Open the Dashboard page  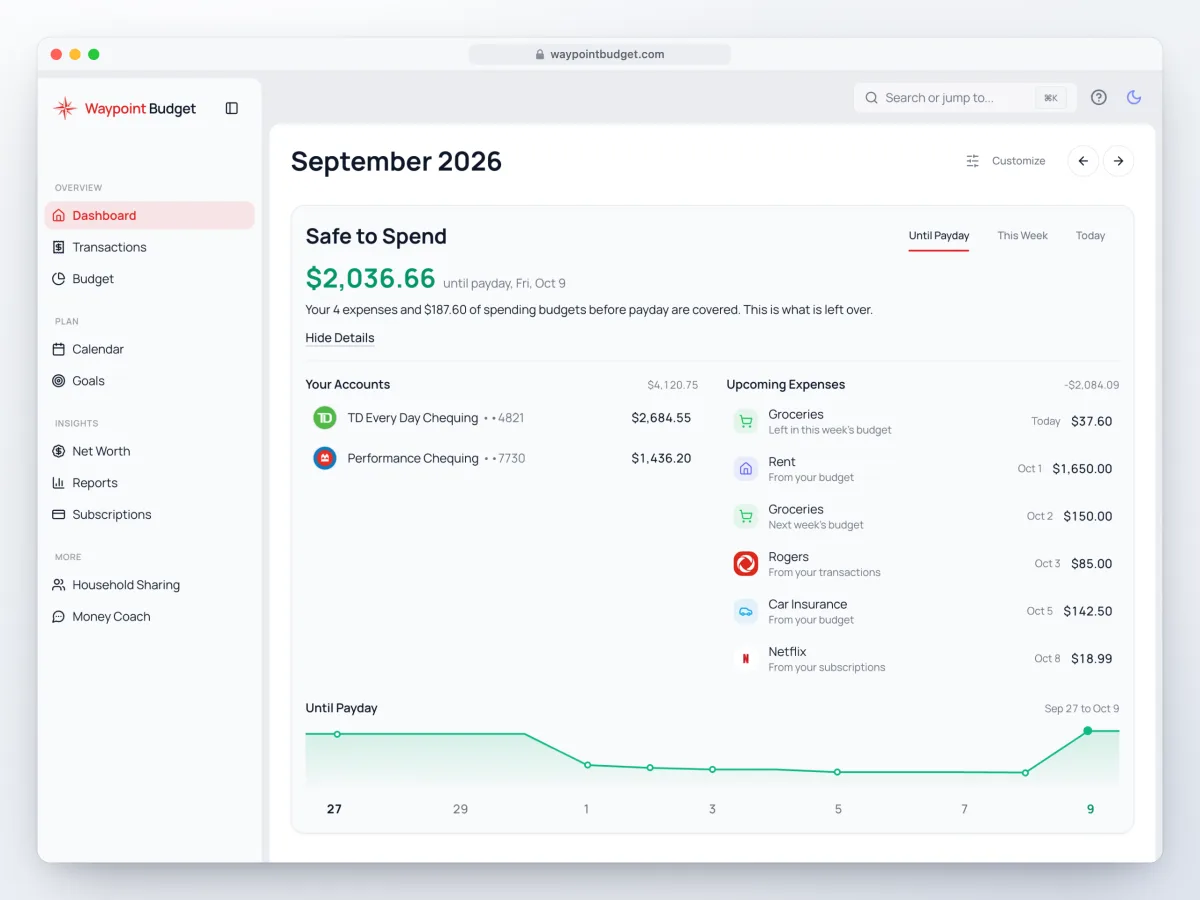[150, 215]
